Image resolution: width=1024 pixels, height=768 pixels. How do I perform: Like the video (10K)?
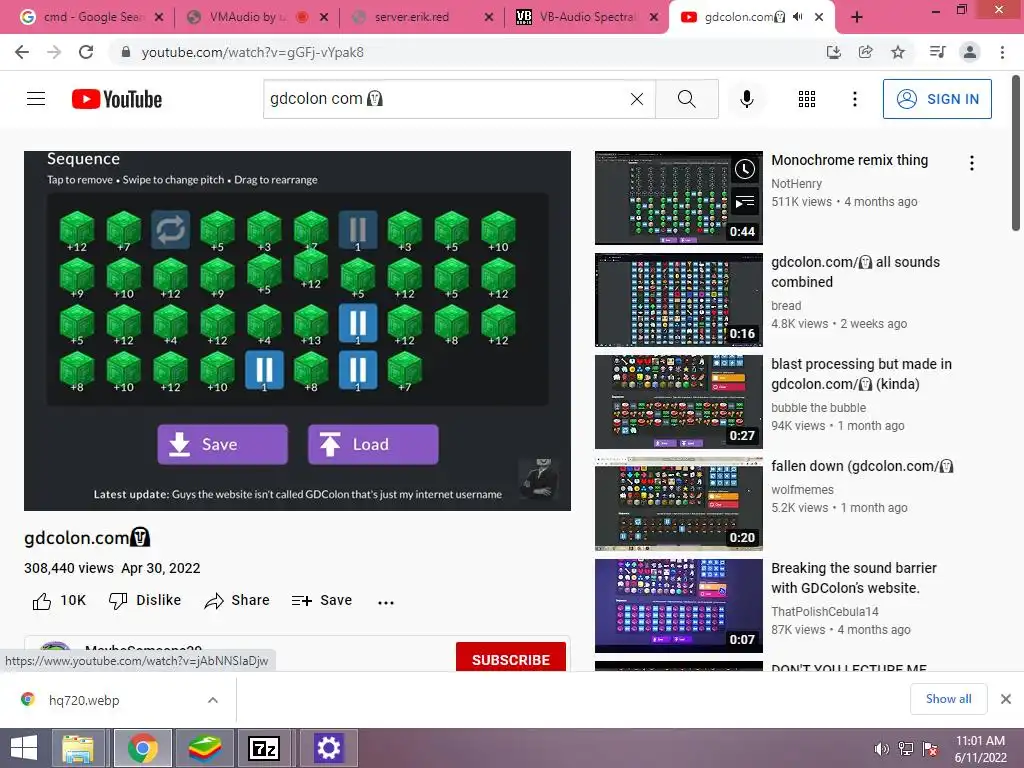[x=59, y=601]
